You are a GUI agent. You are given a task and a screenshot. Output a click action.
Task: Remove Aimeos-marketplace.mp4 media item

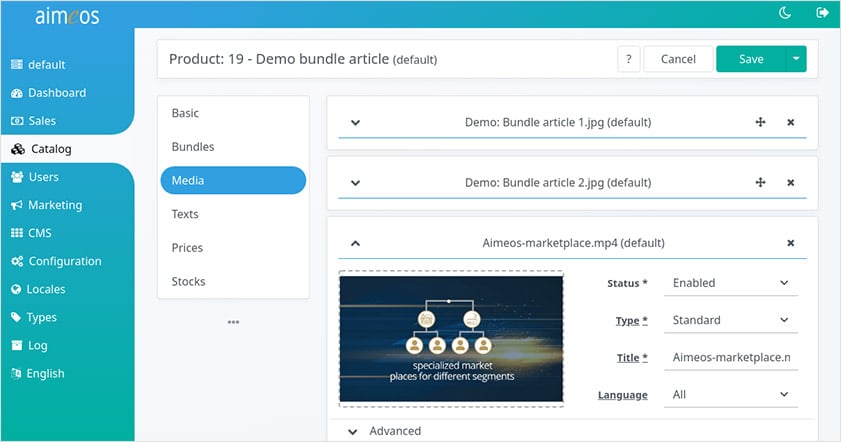[x=791, y=243]
